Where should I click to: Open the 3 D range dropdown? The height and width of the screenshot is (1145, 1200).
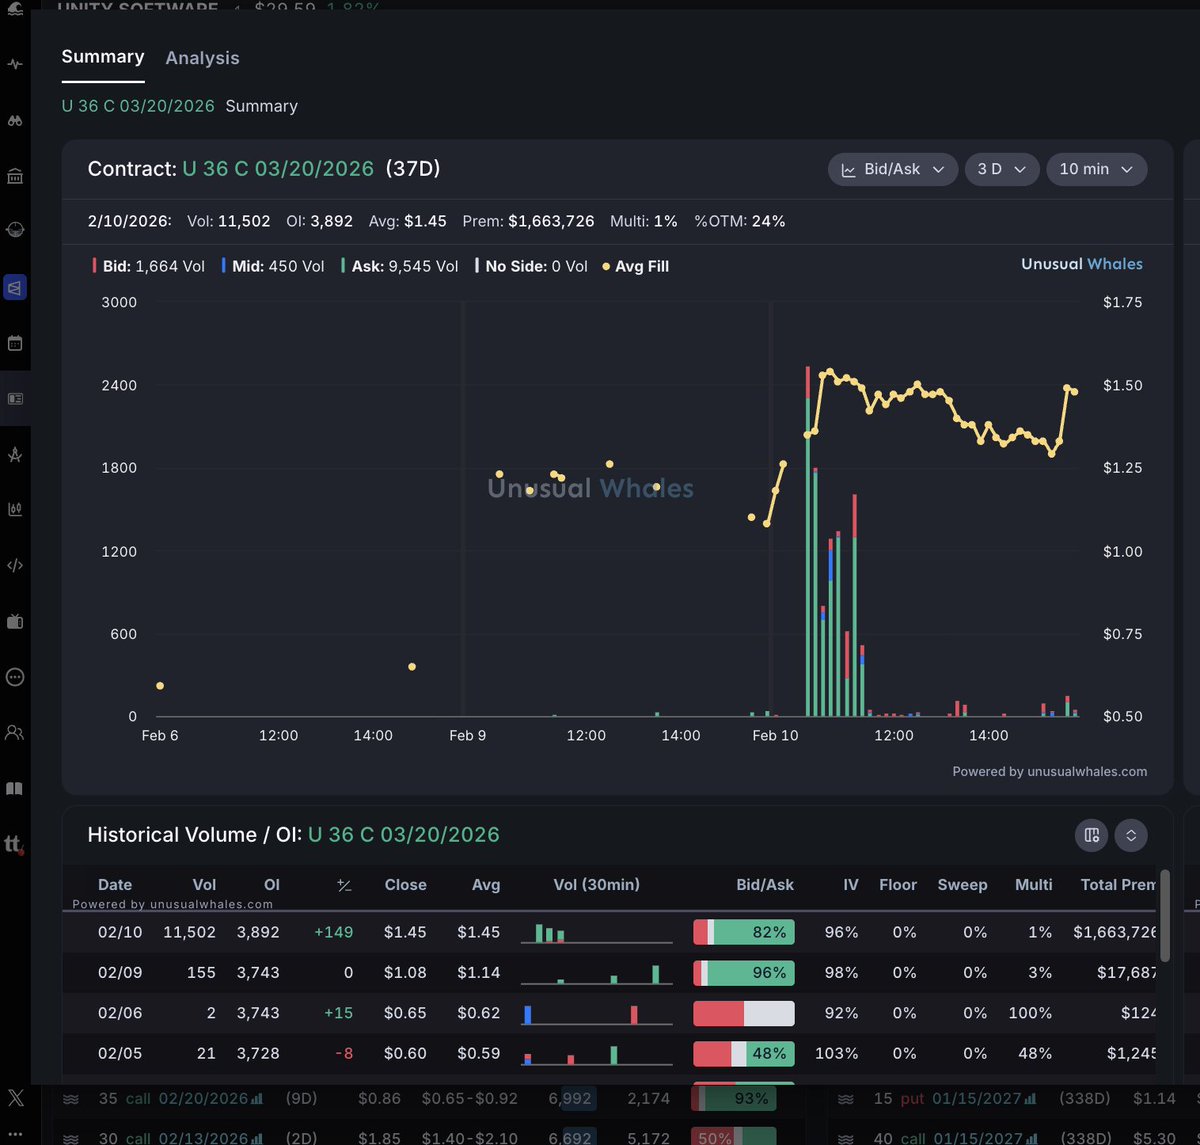[x=1002, y=169]
